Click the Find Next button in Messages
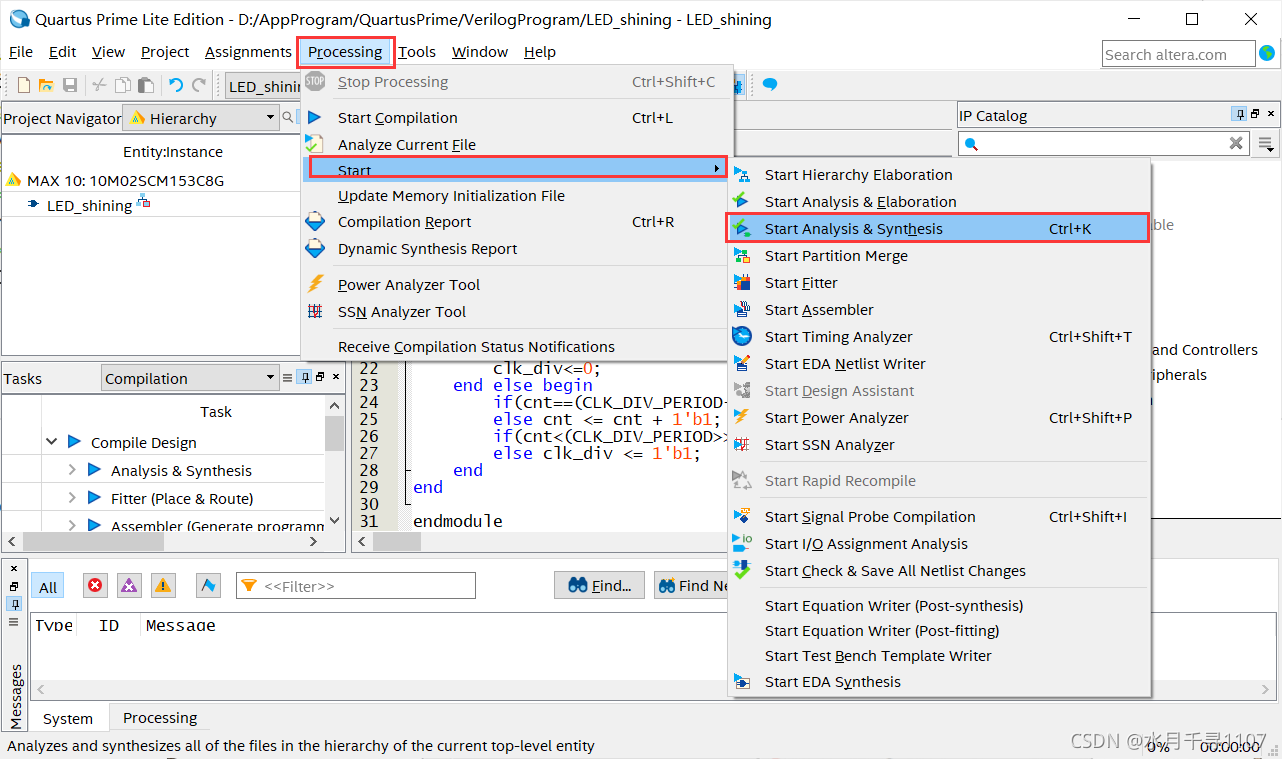The width and height of the screenshot is (1282, 759). [x=692, y=586]
